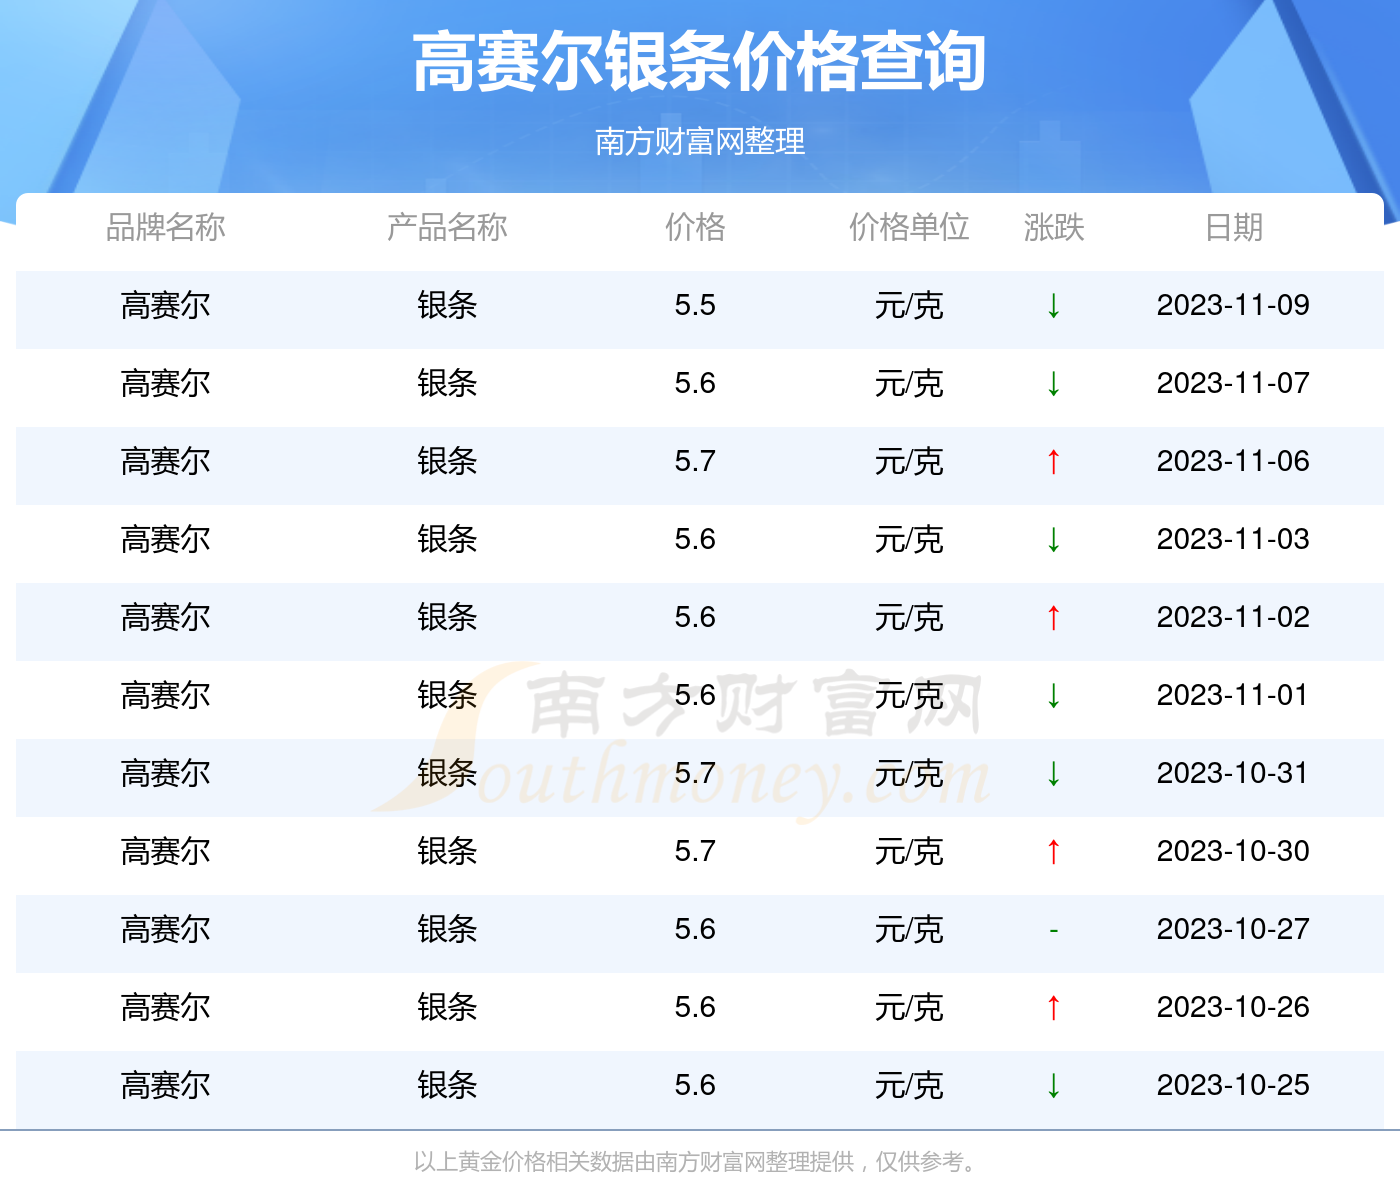Click price 5.5 in the 2023-11-09 row

(695, 305)
